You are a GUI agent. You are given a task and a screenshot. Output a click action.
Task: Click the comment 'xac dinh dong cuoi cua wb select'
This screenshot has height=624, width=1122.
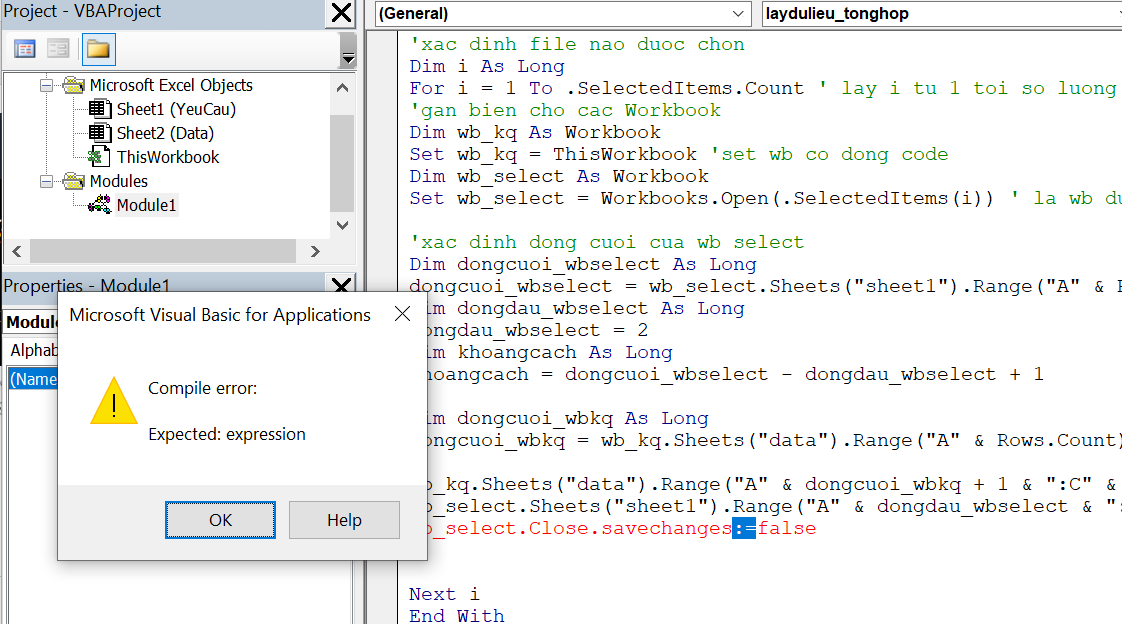[607, 243]
